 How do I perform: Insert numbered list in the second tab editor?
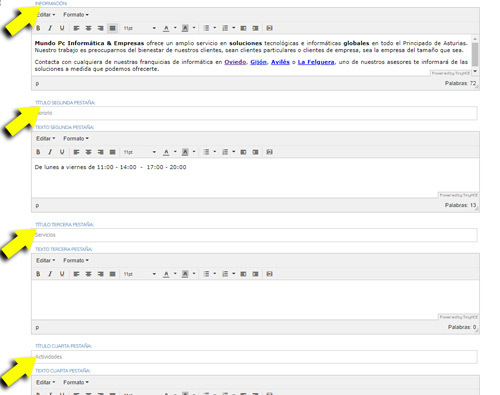coord(225,152)
